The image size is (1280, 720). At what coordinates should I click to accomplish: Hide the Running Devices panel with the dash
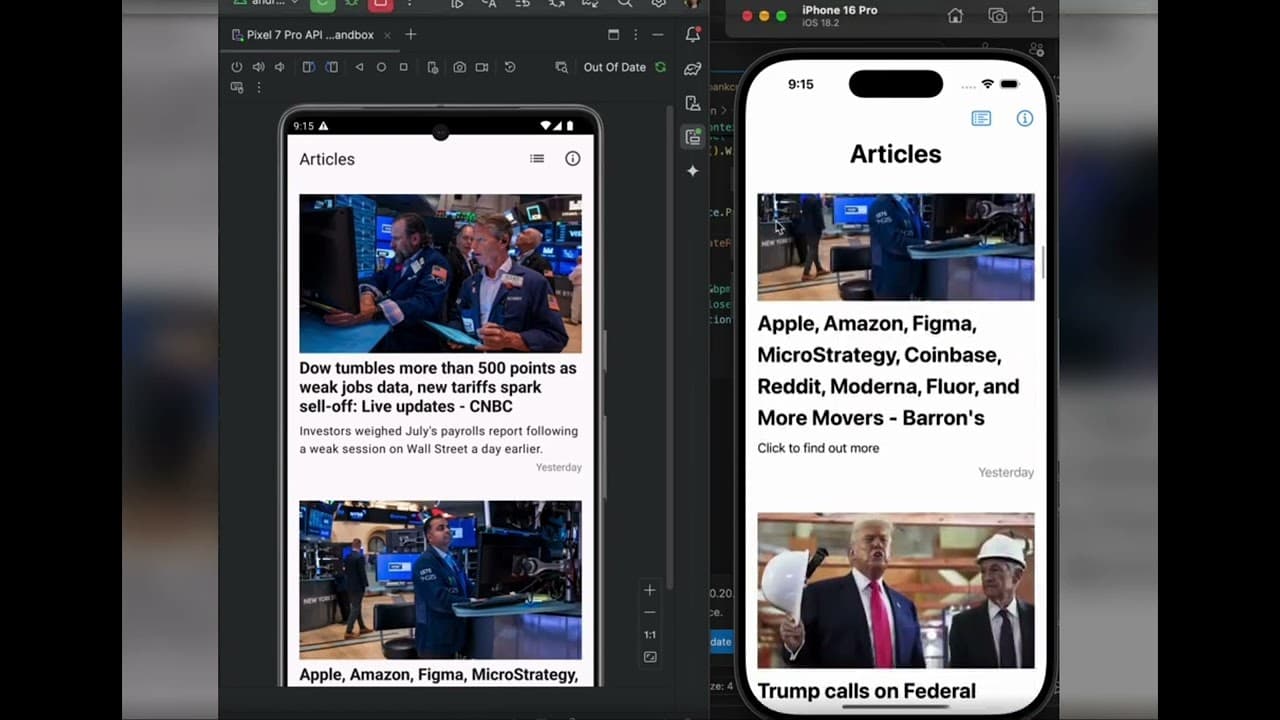657,34
